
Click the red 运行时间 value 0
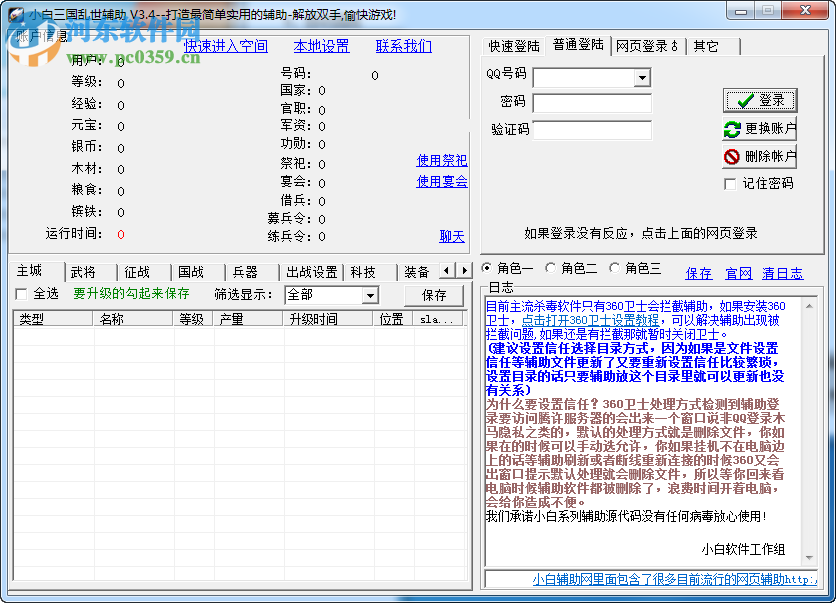121,235
